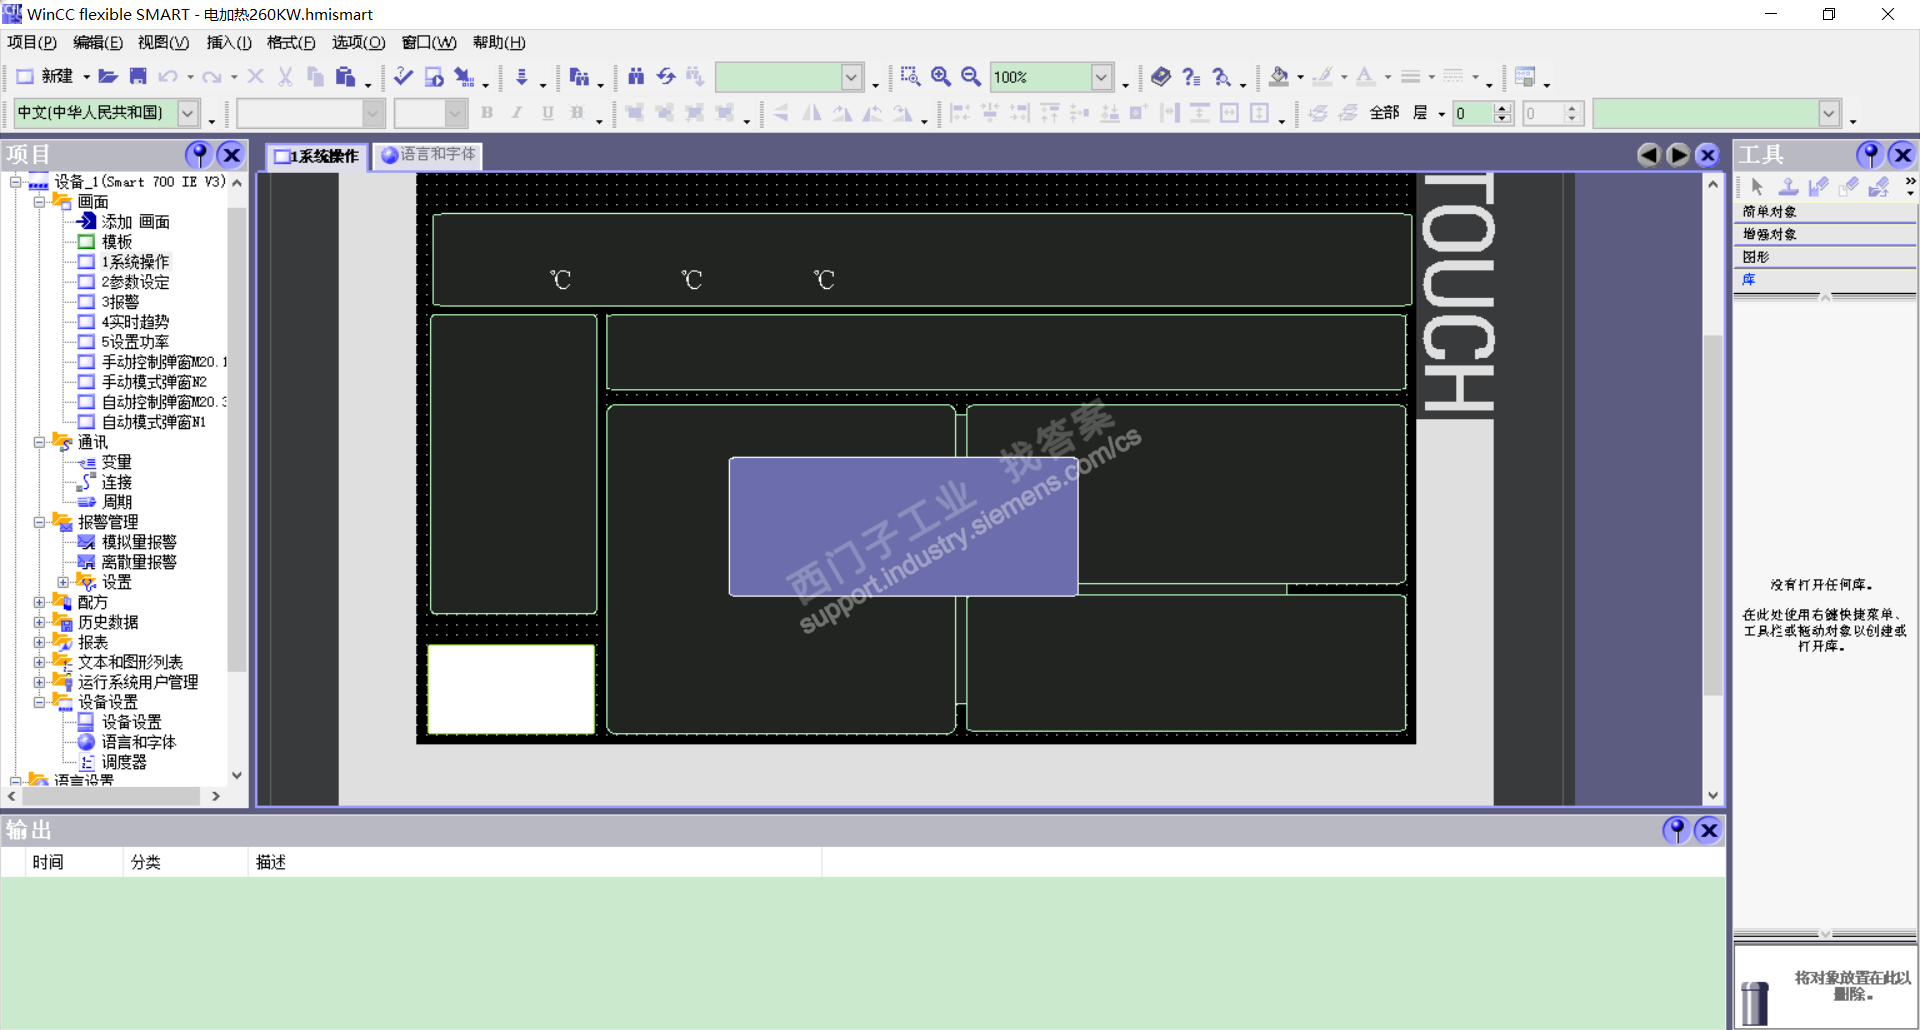
Task: Select 2参数设定 screen in tree
Action: coord(135,282)
